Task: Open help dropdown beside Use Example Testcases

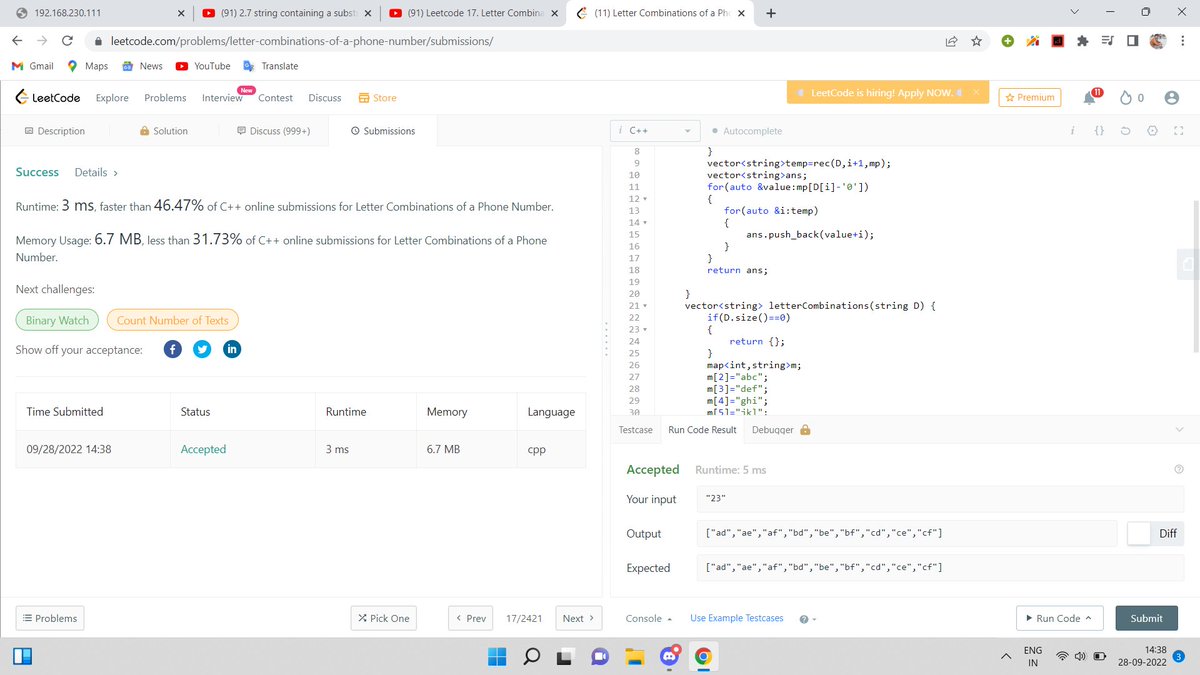Action: click(x=808, y=619)
